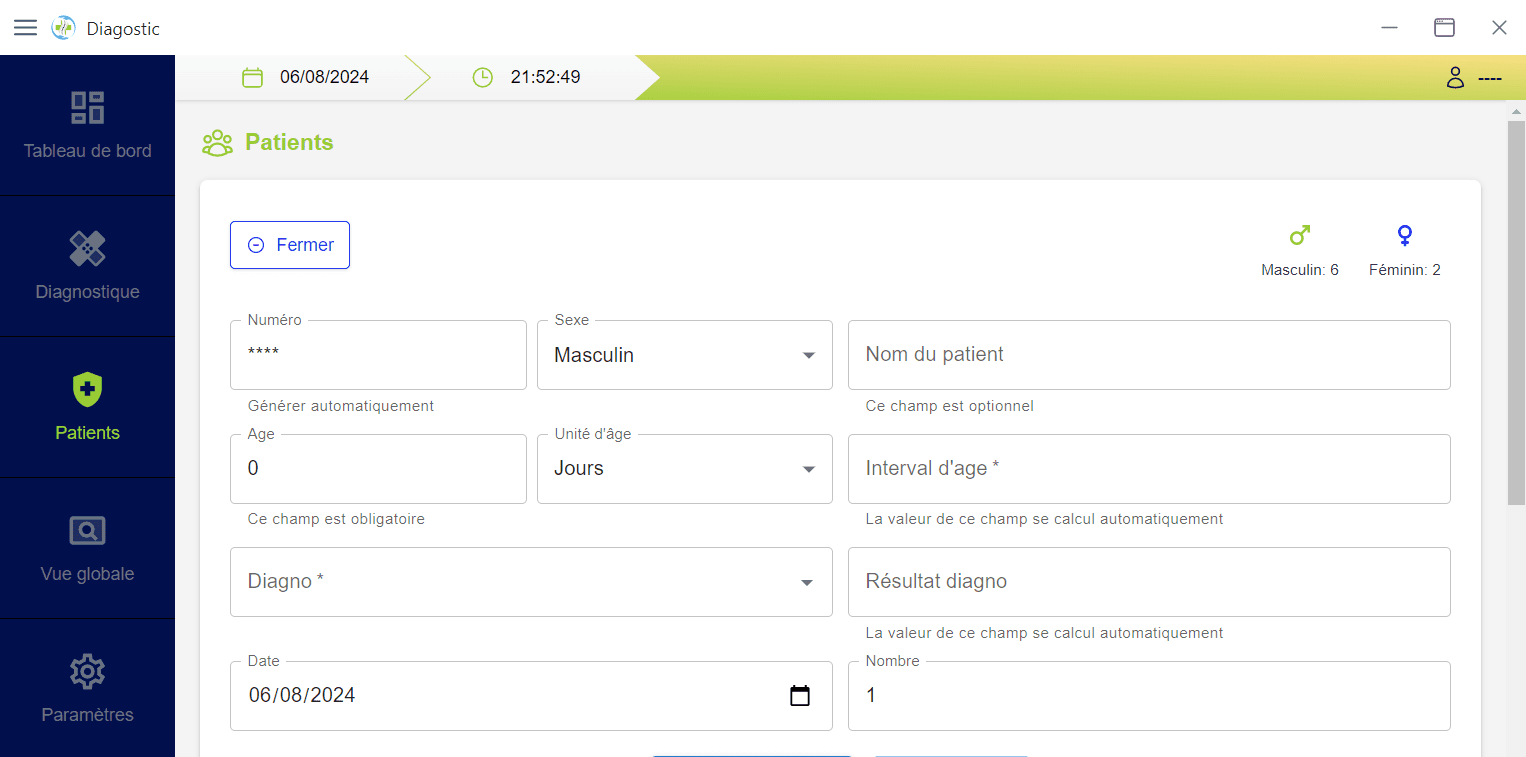Open the Diagno dropdown list
The height and width of the screenshot is (757, 1526).
coord(531,582)
